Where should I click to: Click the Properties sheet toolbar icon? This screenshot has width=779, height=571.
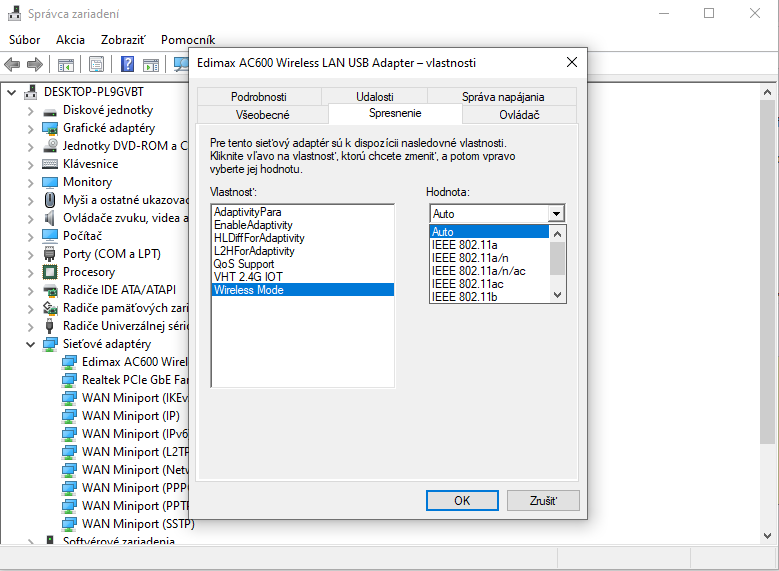96,64
